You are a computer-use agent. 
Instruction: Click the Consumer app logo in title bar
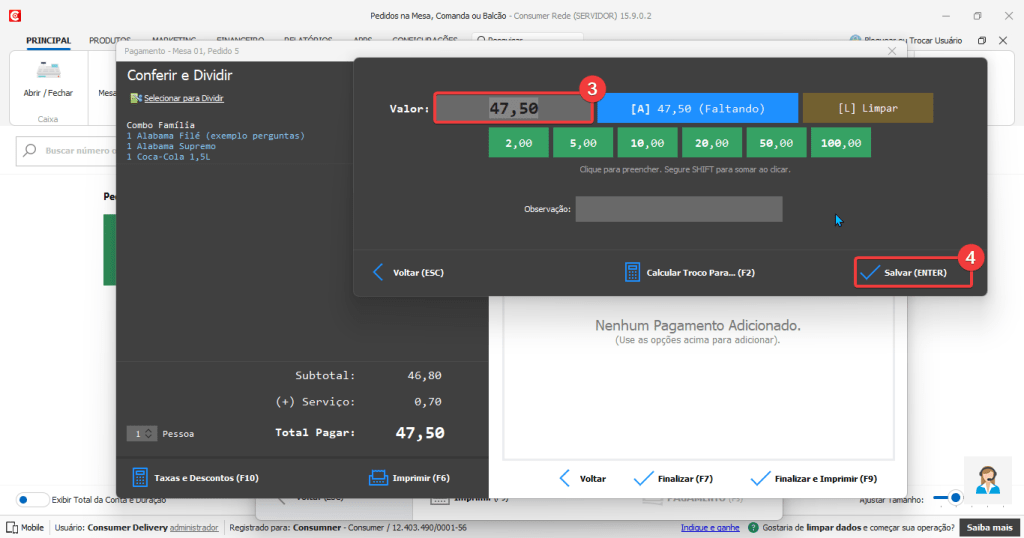[x=13, y=16]
